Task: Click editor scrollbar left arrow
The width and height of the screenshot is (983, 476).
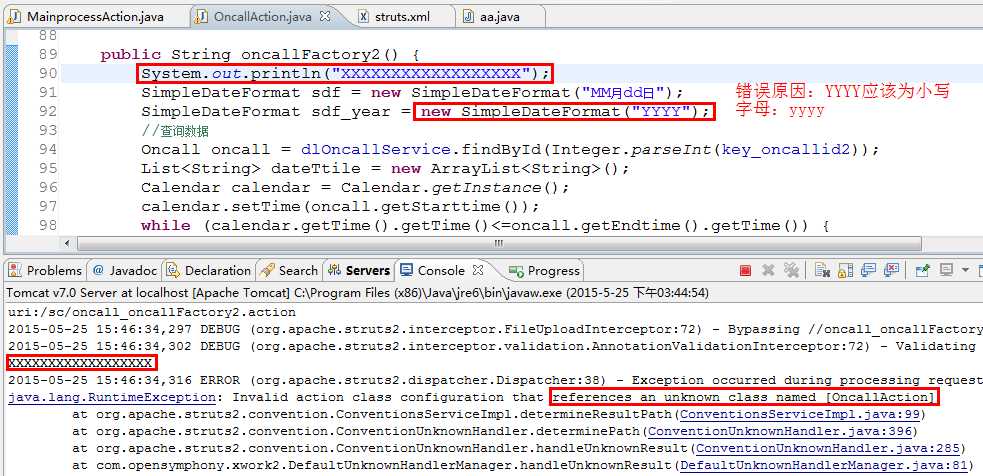Action: 67,243
